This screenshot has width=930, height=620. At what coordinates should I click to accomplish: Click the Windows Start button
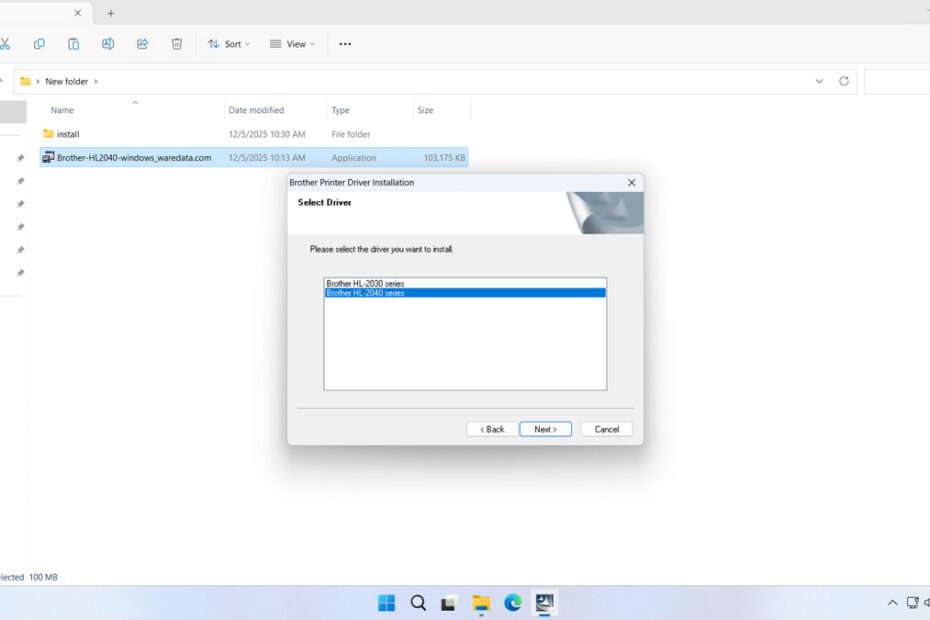click(386, 602)
